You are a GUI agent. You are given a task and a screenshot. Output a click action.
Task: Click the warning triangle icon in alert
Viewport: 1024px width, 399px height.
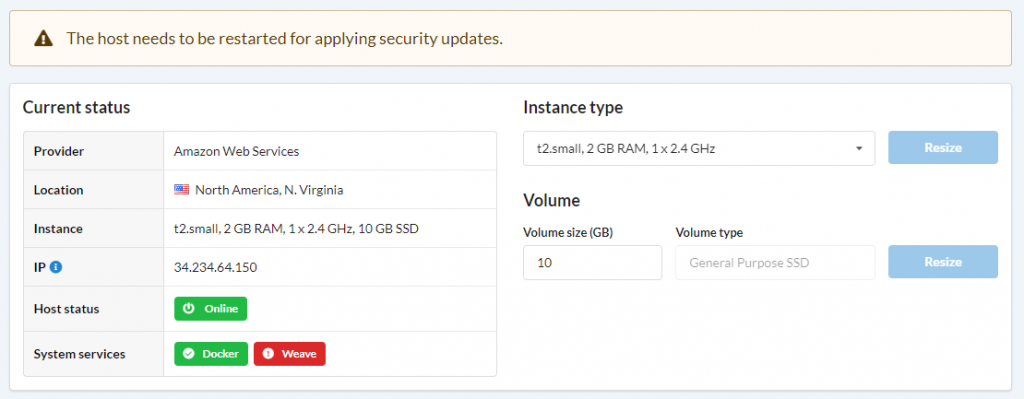43,39
